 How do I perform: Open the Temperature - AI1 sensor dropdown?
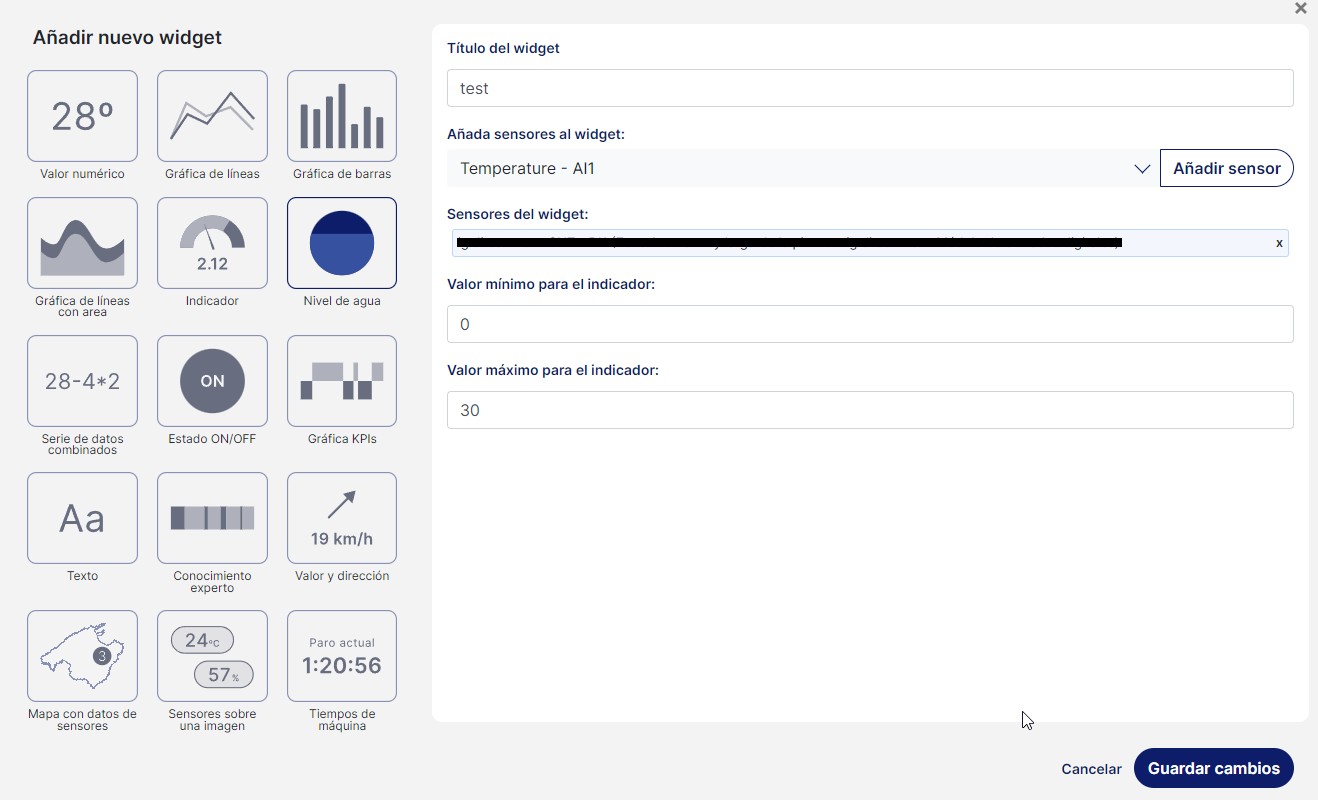pos(802,168)
